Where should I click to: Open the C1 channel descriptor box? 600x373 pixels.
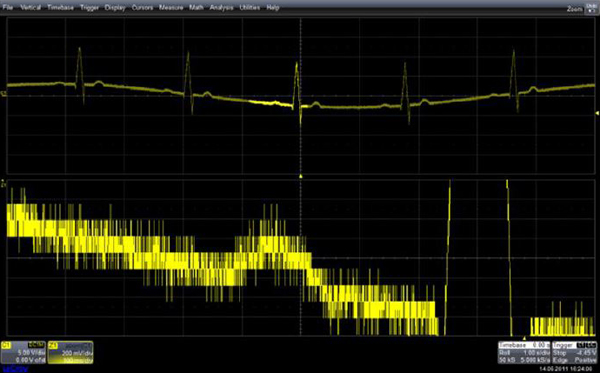point(24,352)
